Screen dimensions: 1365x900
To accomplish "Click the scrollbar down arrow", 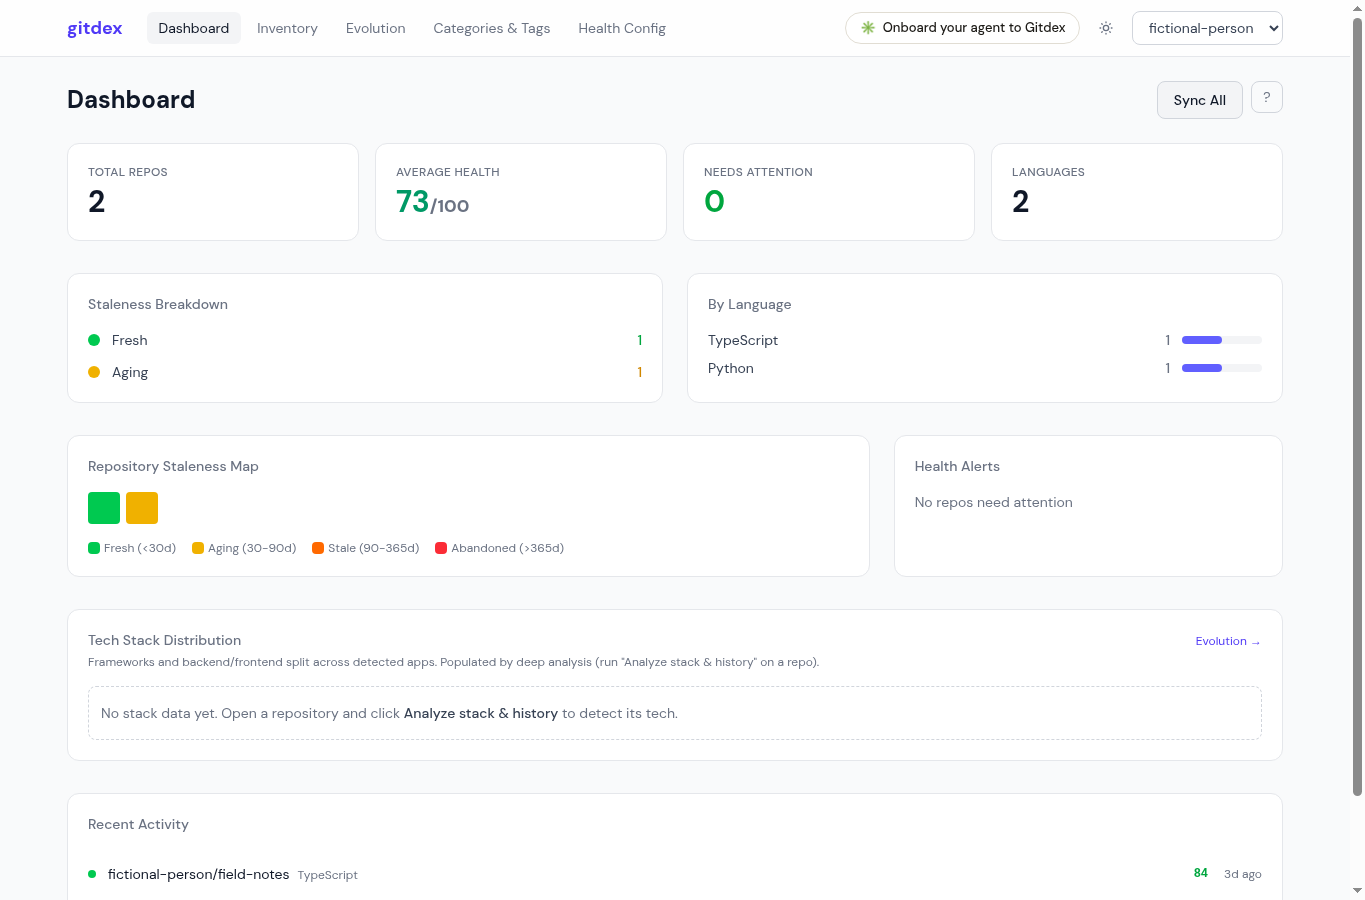I will pos(1357,890).
